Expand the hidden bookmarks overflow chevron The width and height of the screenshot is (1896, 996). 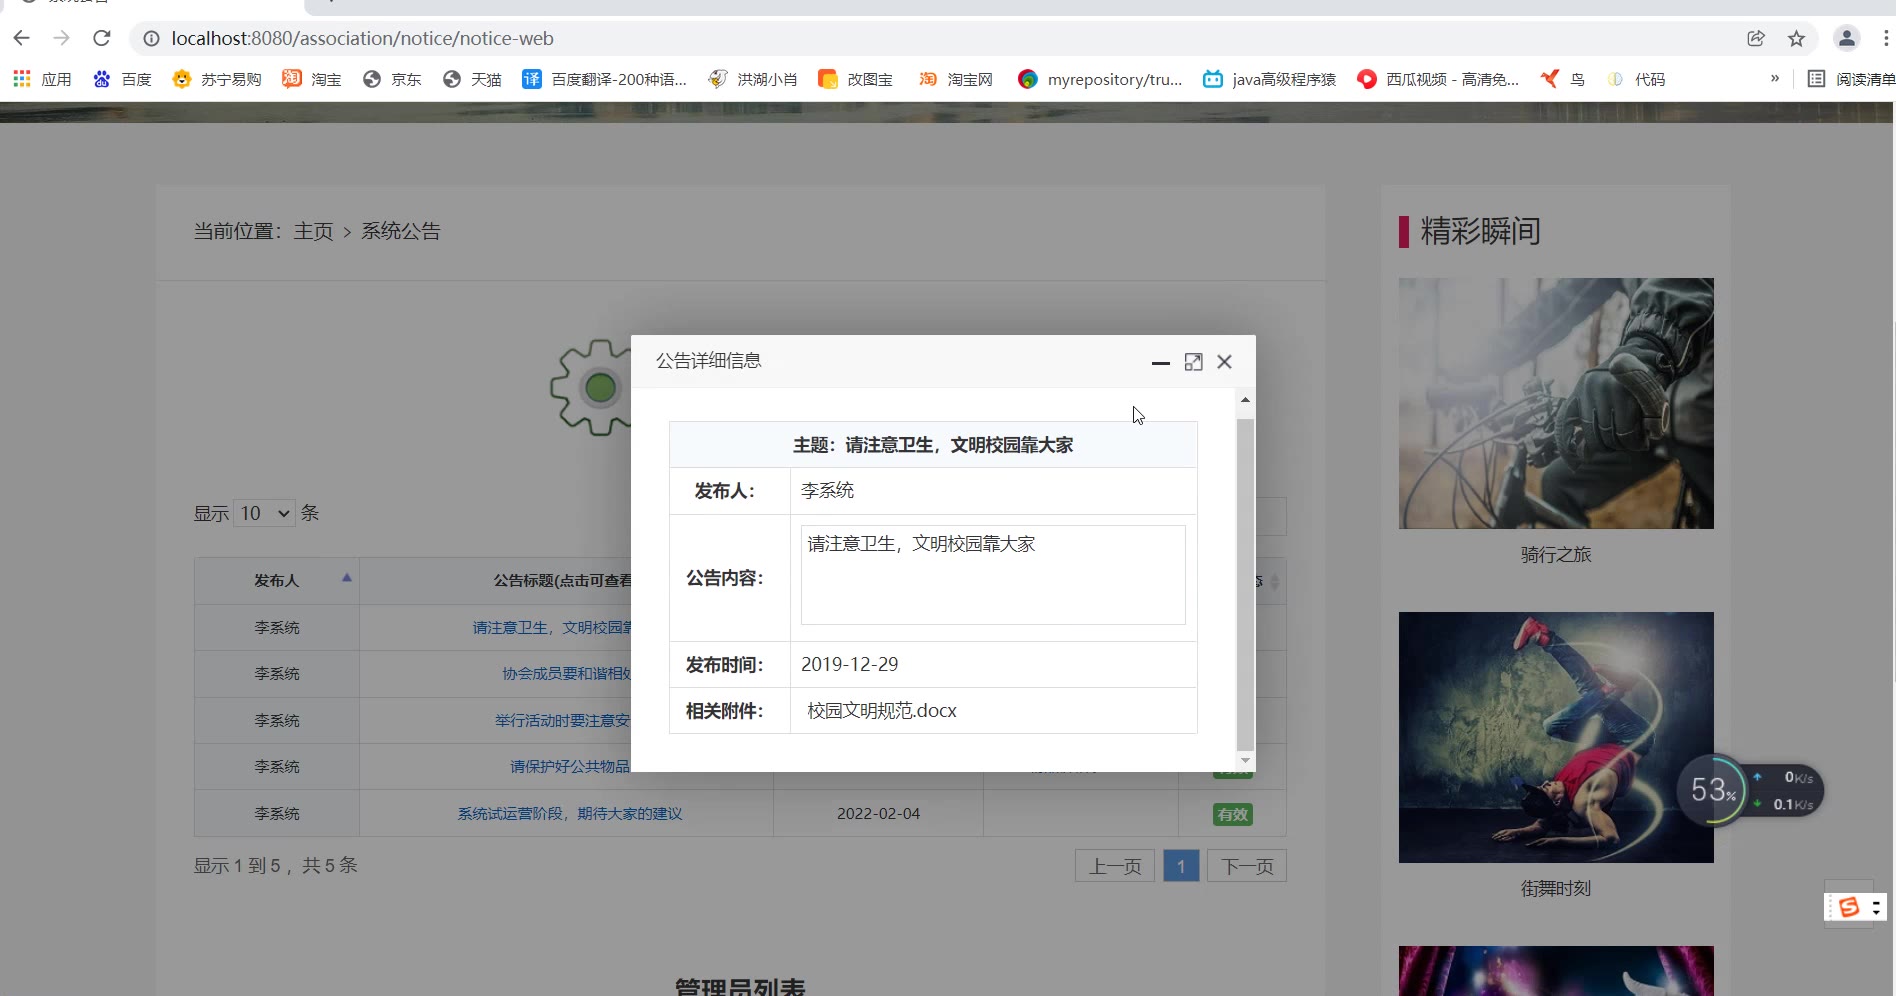pyautogui.click(x=1774, y=79)
